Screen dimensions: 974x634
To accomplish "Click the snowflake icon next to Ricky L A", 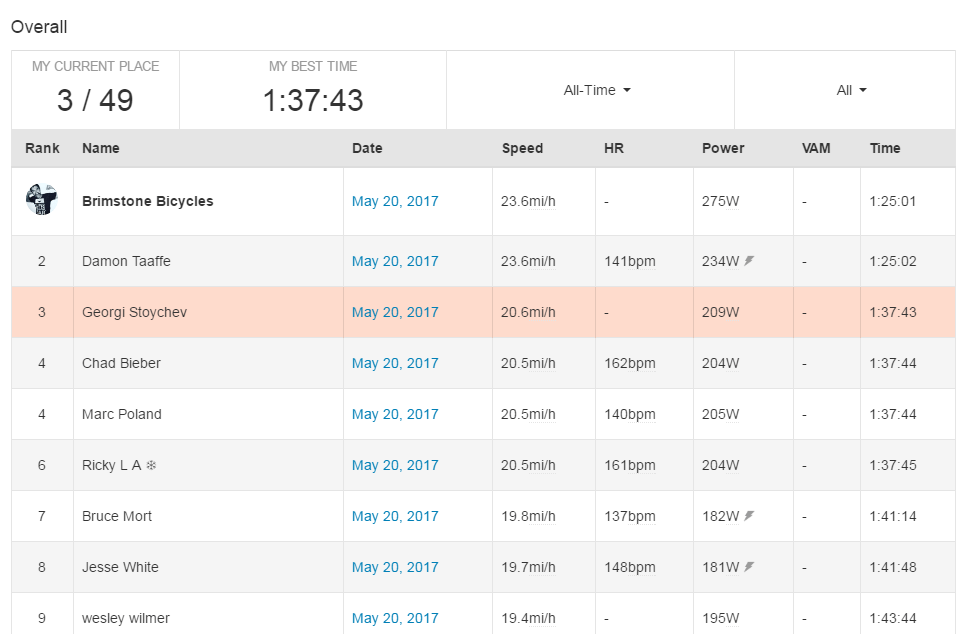I will coord(151,465).
